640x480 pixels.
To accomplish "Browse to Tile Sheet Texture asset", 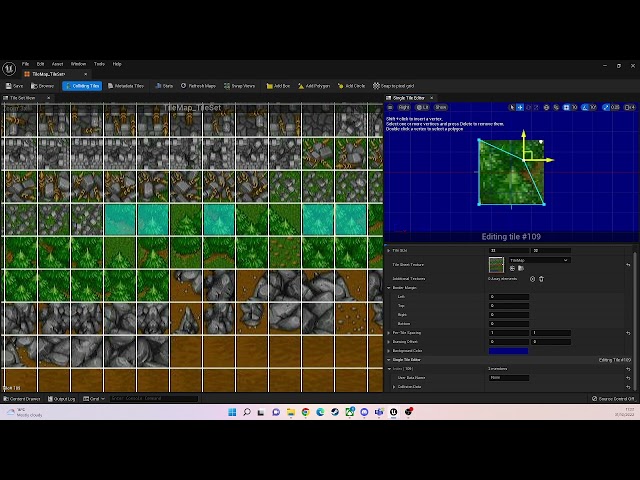I will 521,269.
